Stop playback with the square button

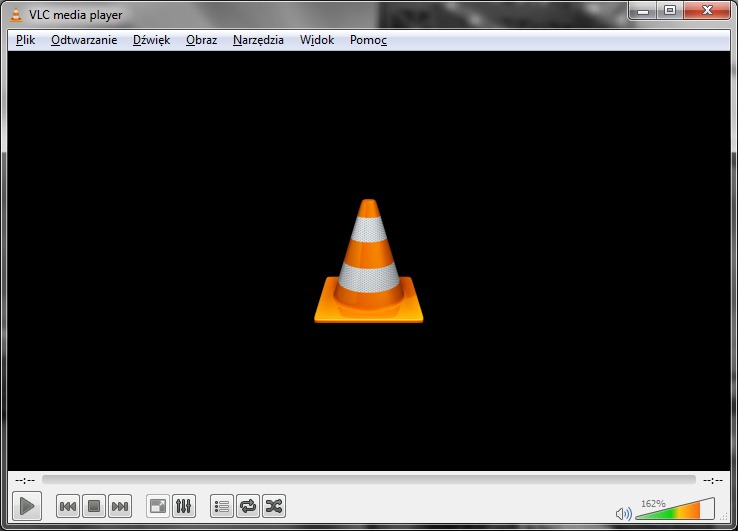[x=94, y=506]
